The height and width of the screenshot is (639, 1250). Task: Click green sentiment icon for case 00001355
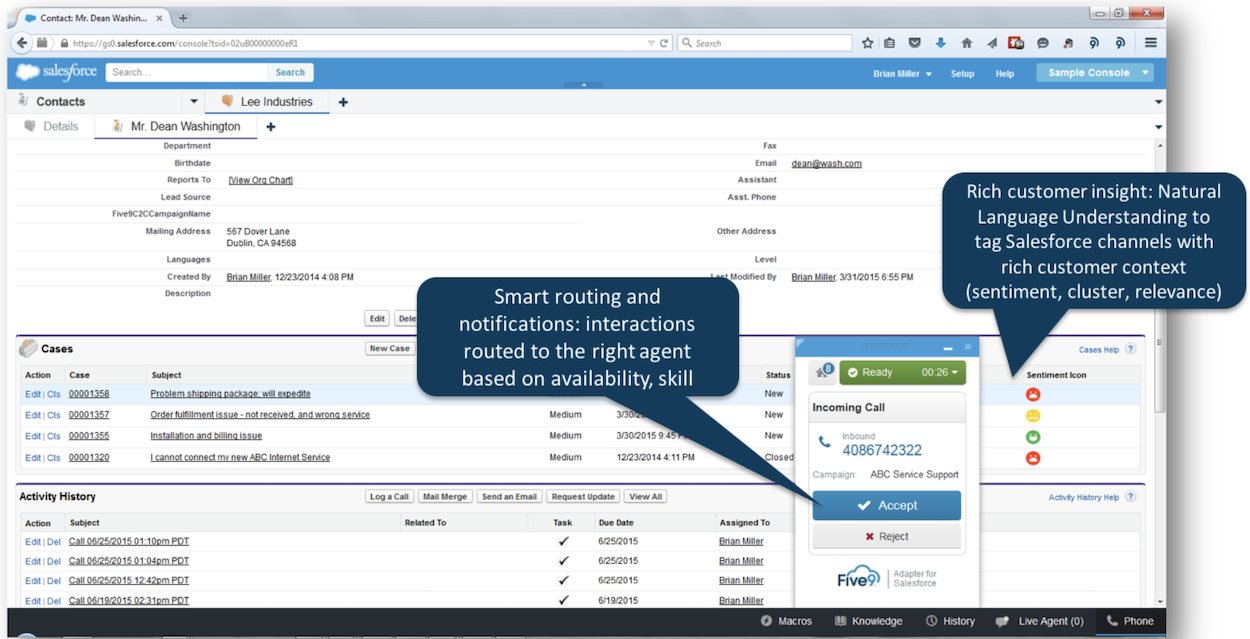(x=1034, y=437)
